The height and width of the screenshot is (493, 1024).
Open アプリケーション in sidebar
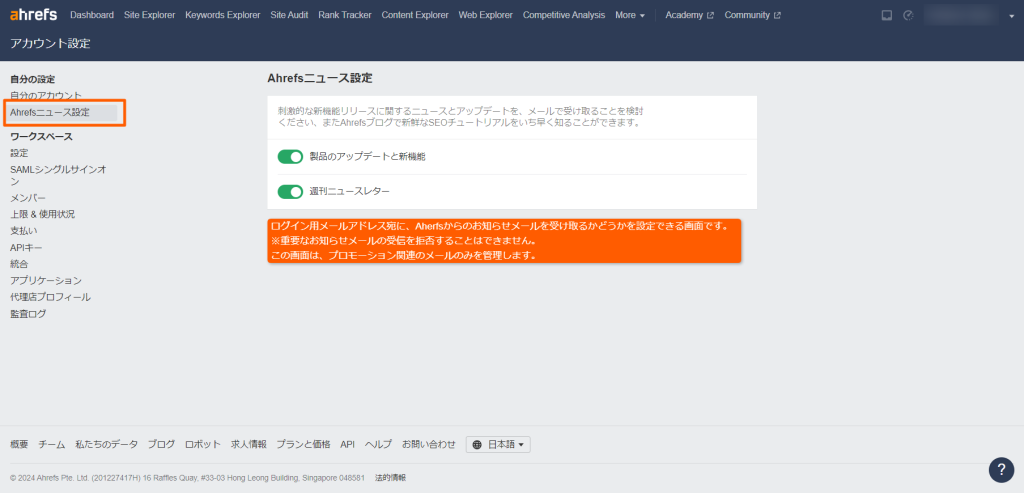coord(46,281)
